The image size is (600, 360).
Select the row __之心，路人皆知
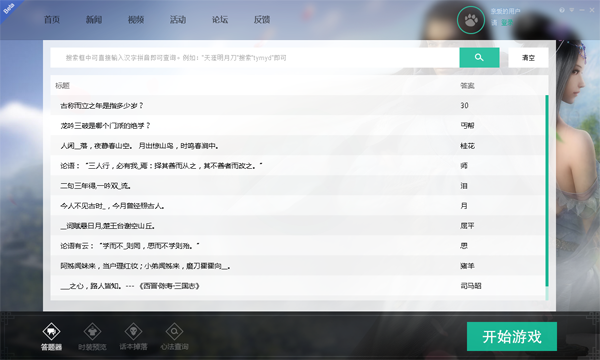pos(298,286)
